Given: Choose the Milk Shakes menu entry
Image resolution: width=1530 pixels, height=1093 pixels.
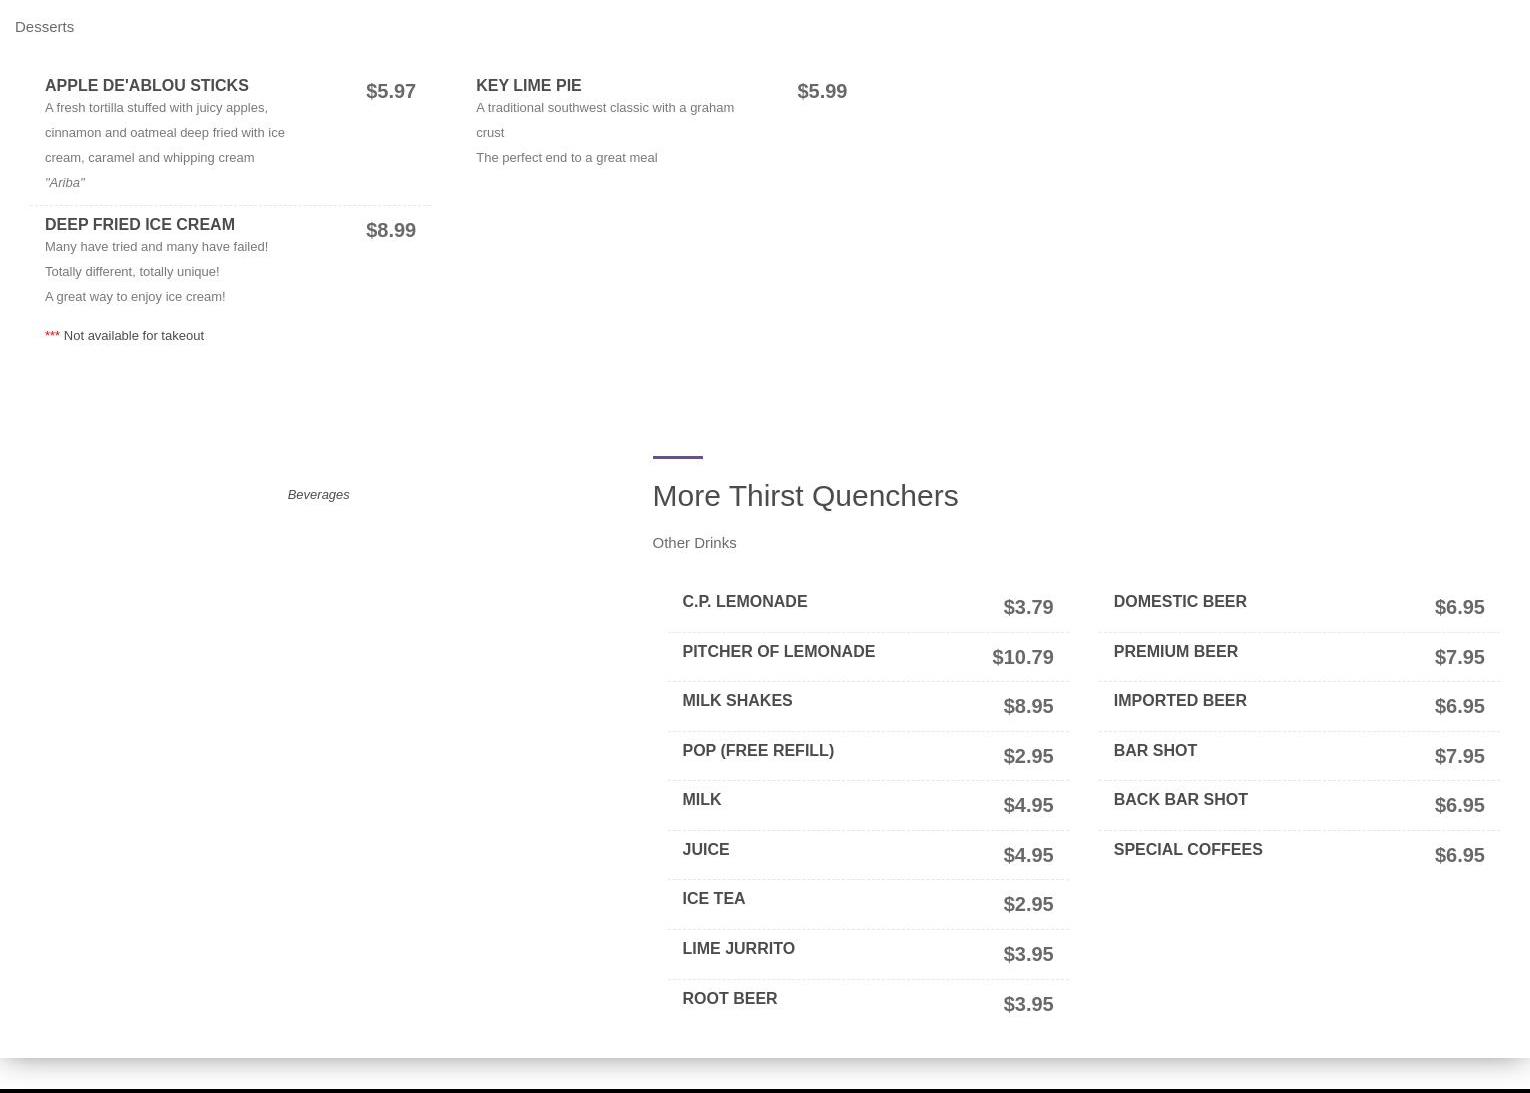Looking at the screenshot, I should tap(736, 701).
